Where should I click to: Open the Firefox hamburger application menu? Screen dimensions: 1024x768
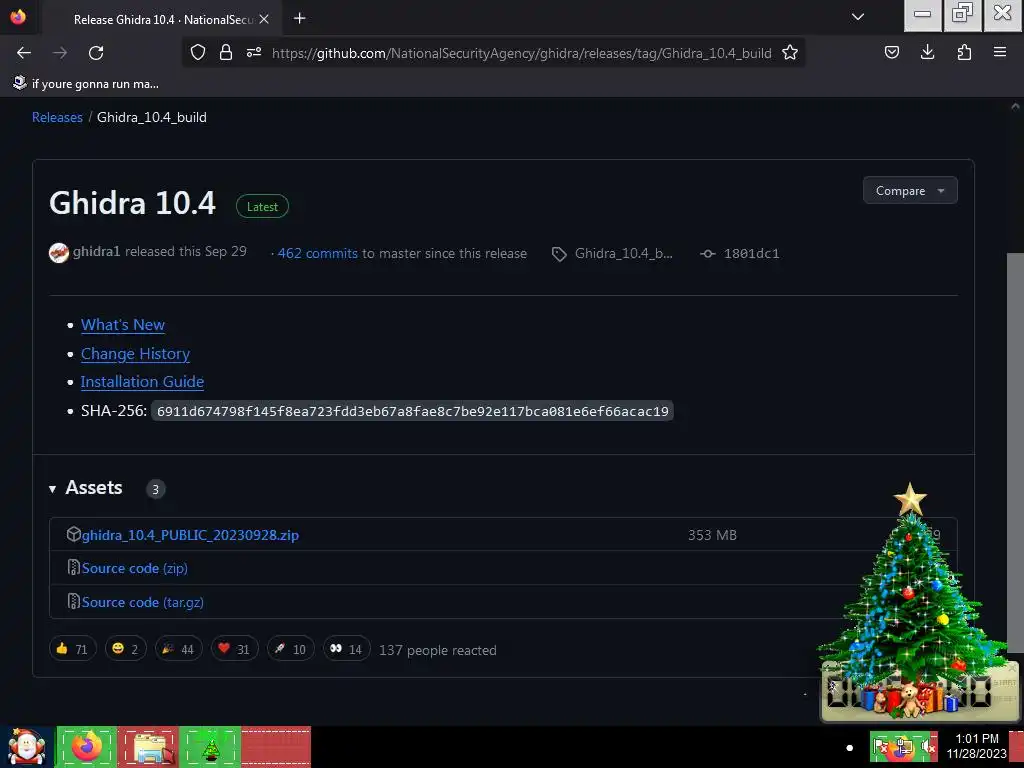pyautogui.click(x=1000, y=52)
